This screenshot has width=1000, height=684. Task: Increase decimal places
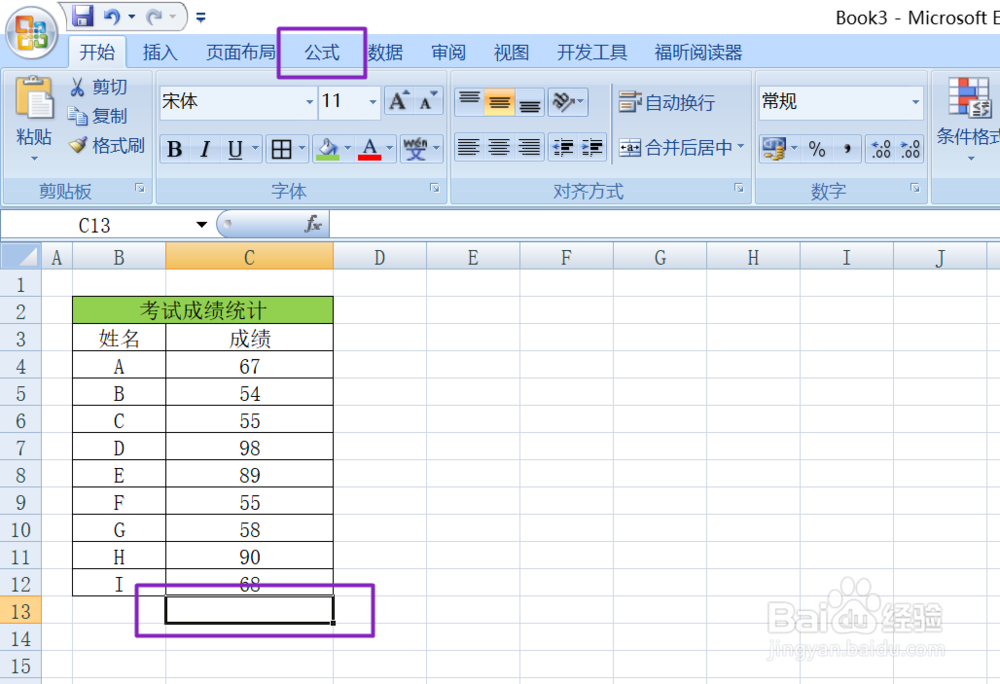(881, 149)
